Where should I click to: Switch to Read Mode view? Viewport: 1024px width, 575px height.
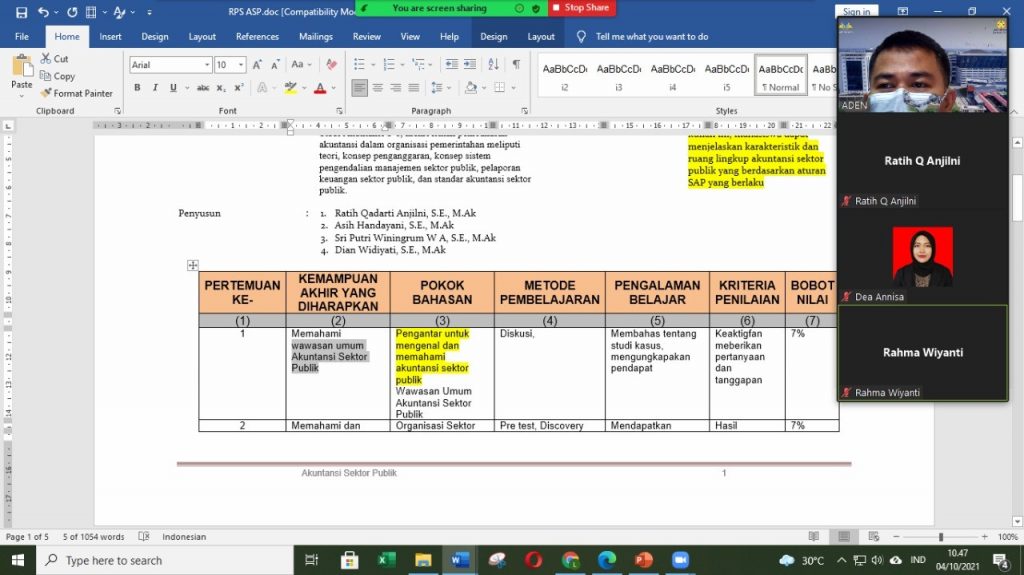814,536
